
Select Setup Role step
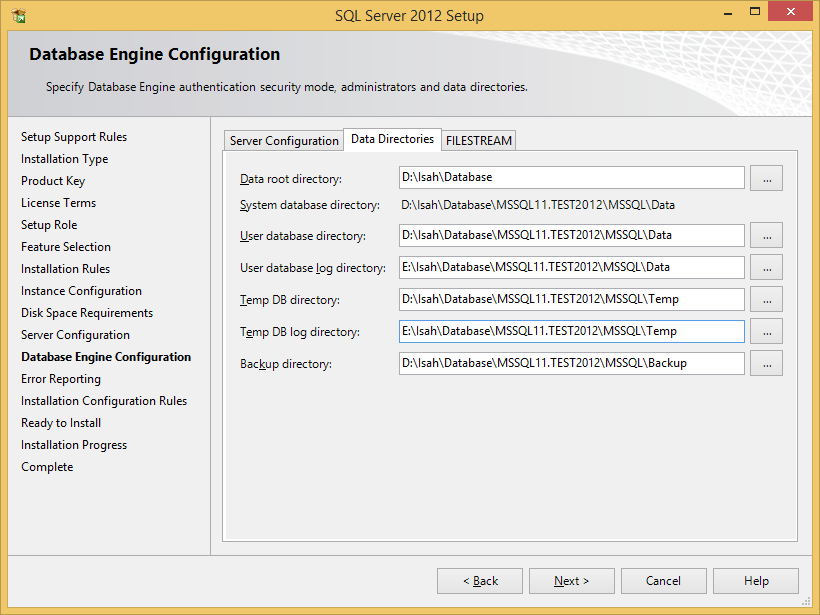pyautogui.click(x=49, y=225)
